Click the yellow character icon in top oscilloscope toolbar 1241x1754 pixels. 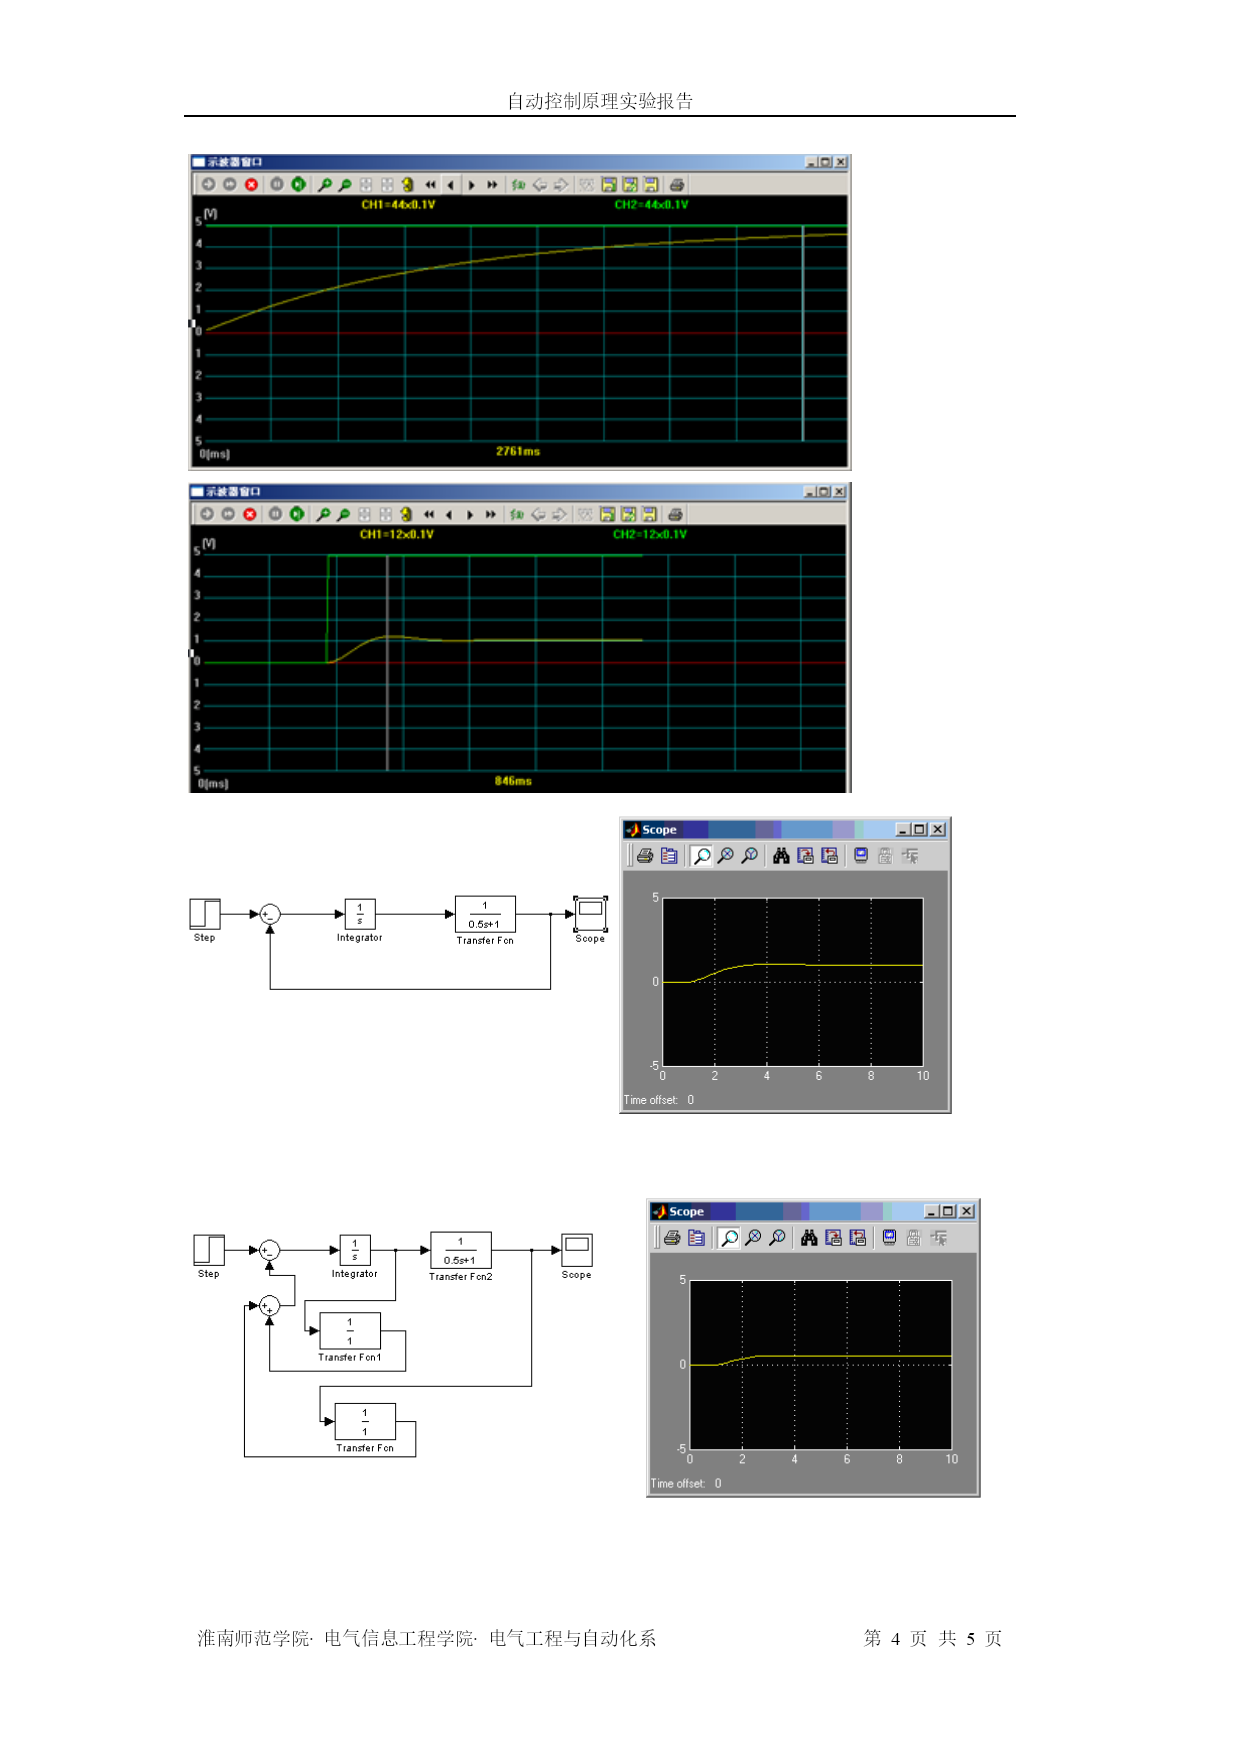(x=407, y=185)
